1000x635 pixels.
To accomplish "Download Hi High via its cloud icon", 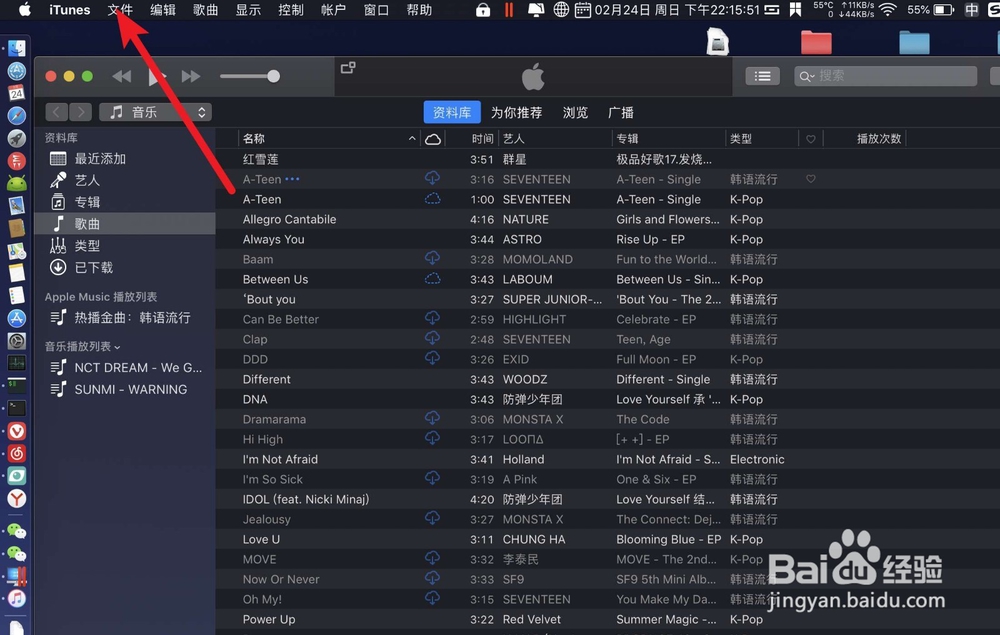I will 432,438.
